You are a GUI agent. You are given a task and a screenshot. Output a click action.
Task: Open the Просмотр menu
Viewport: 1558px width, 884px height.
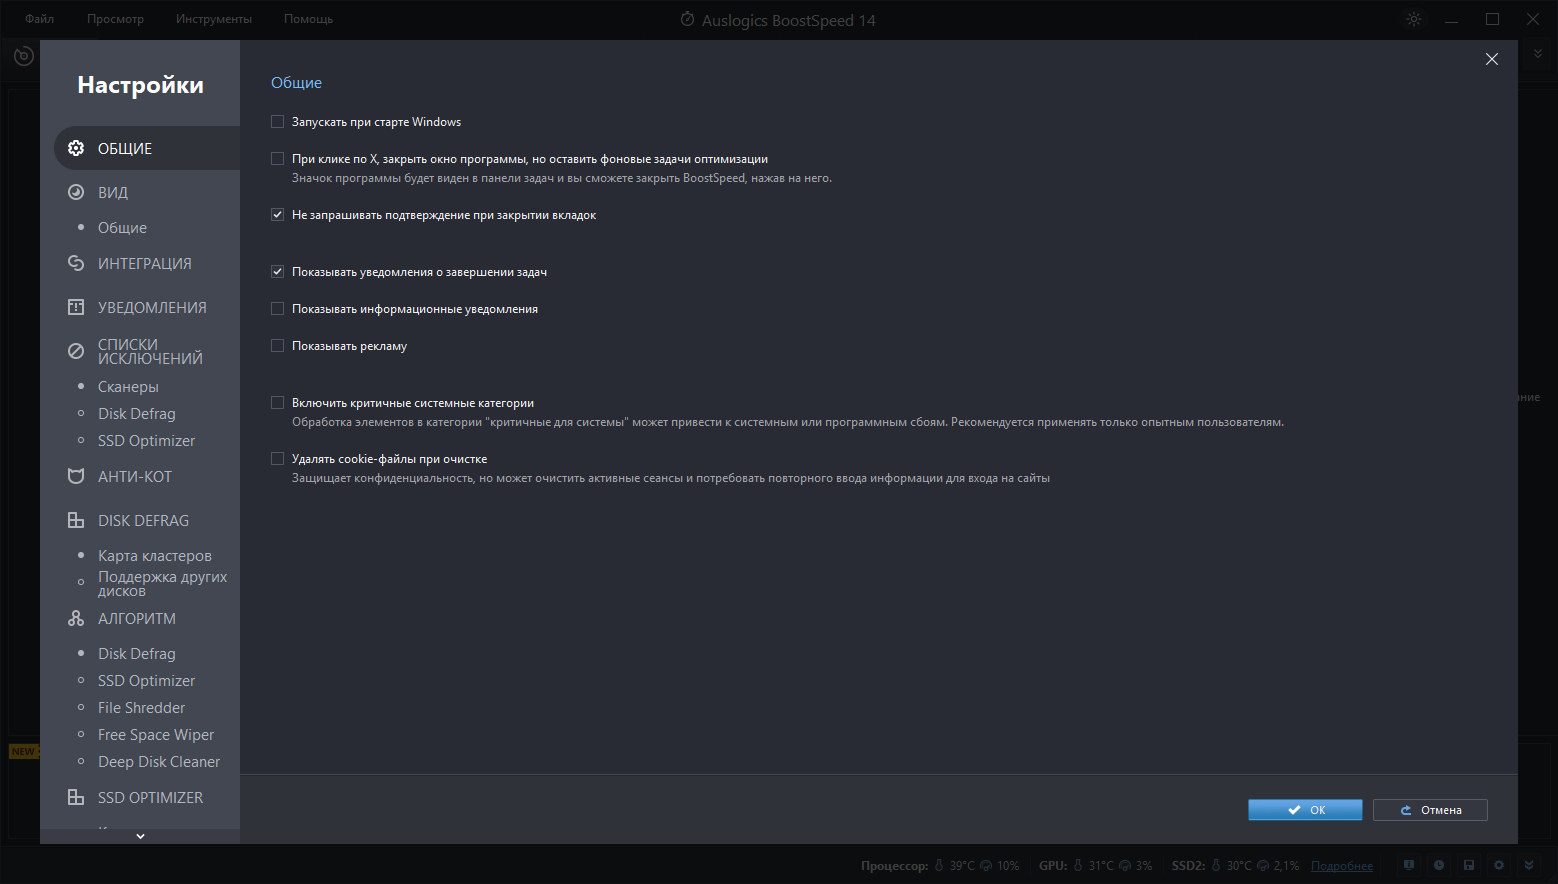point(115,19)
